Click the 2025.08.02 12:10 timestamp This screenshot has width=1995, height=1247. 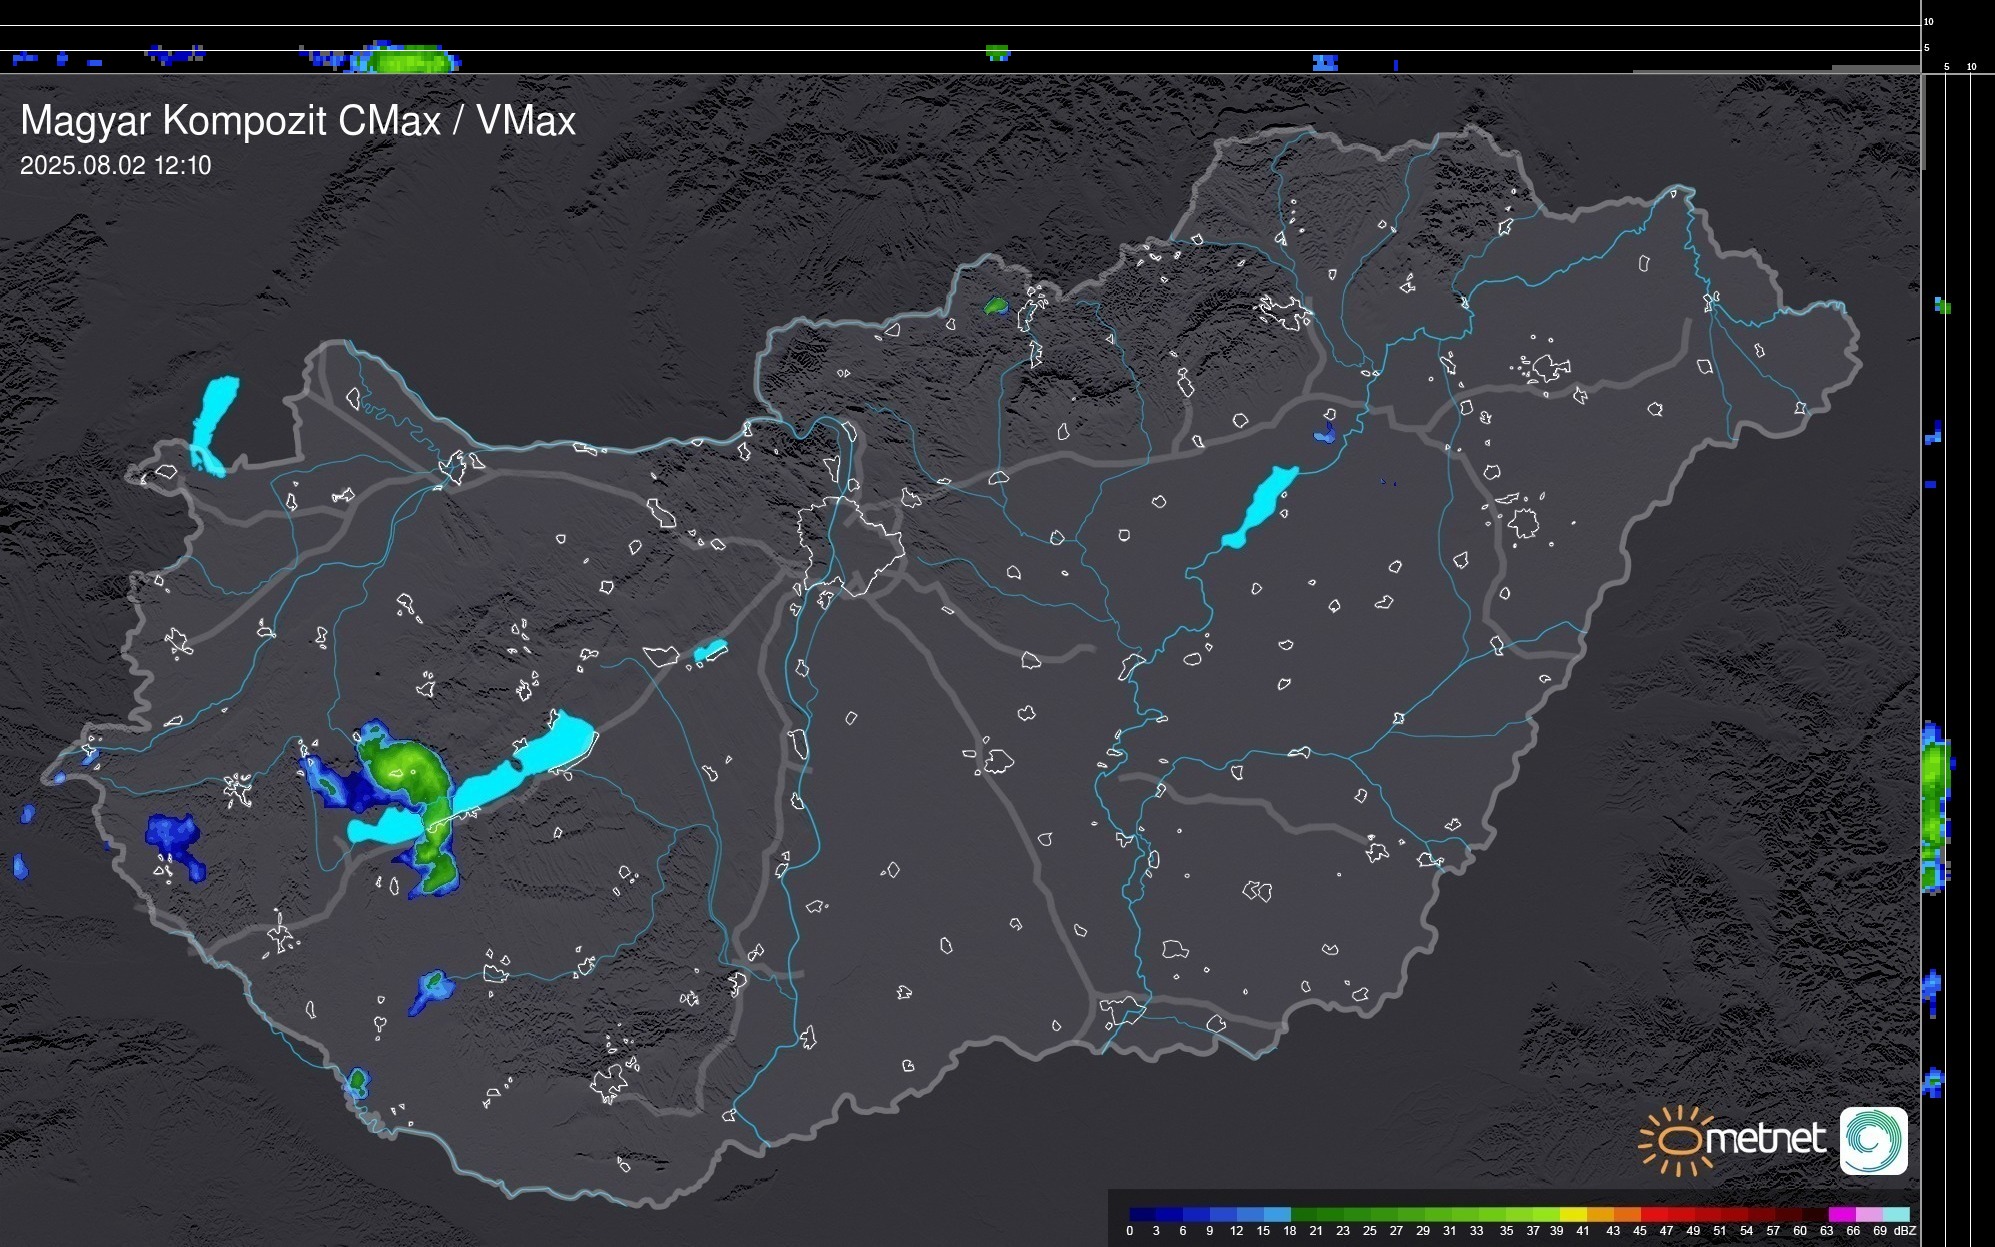tap(115, 166)
